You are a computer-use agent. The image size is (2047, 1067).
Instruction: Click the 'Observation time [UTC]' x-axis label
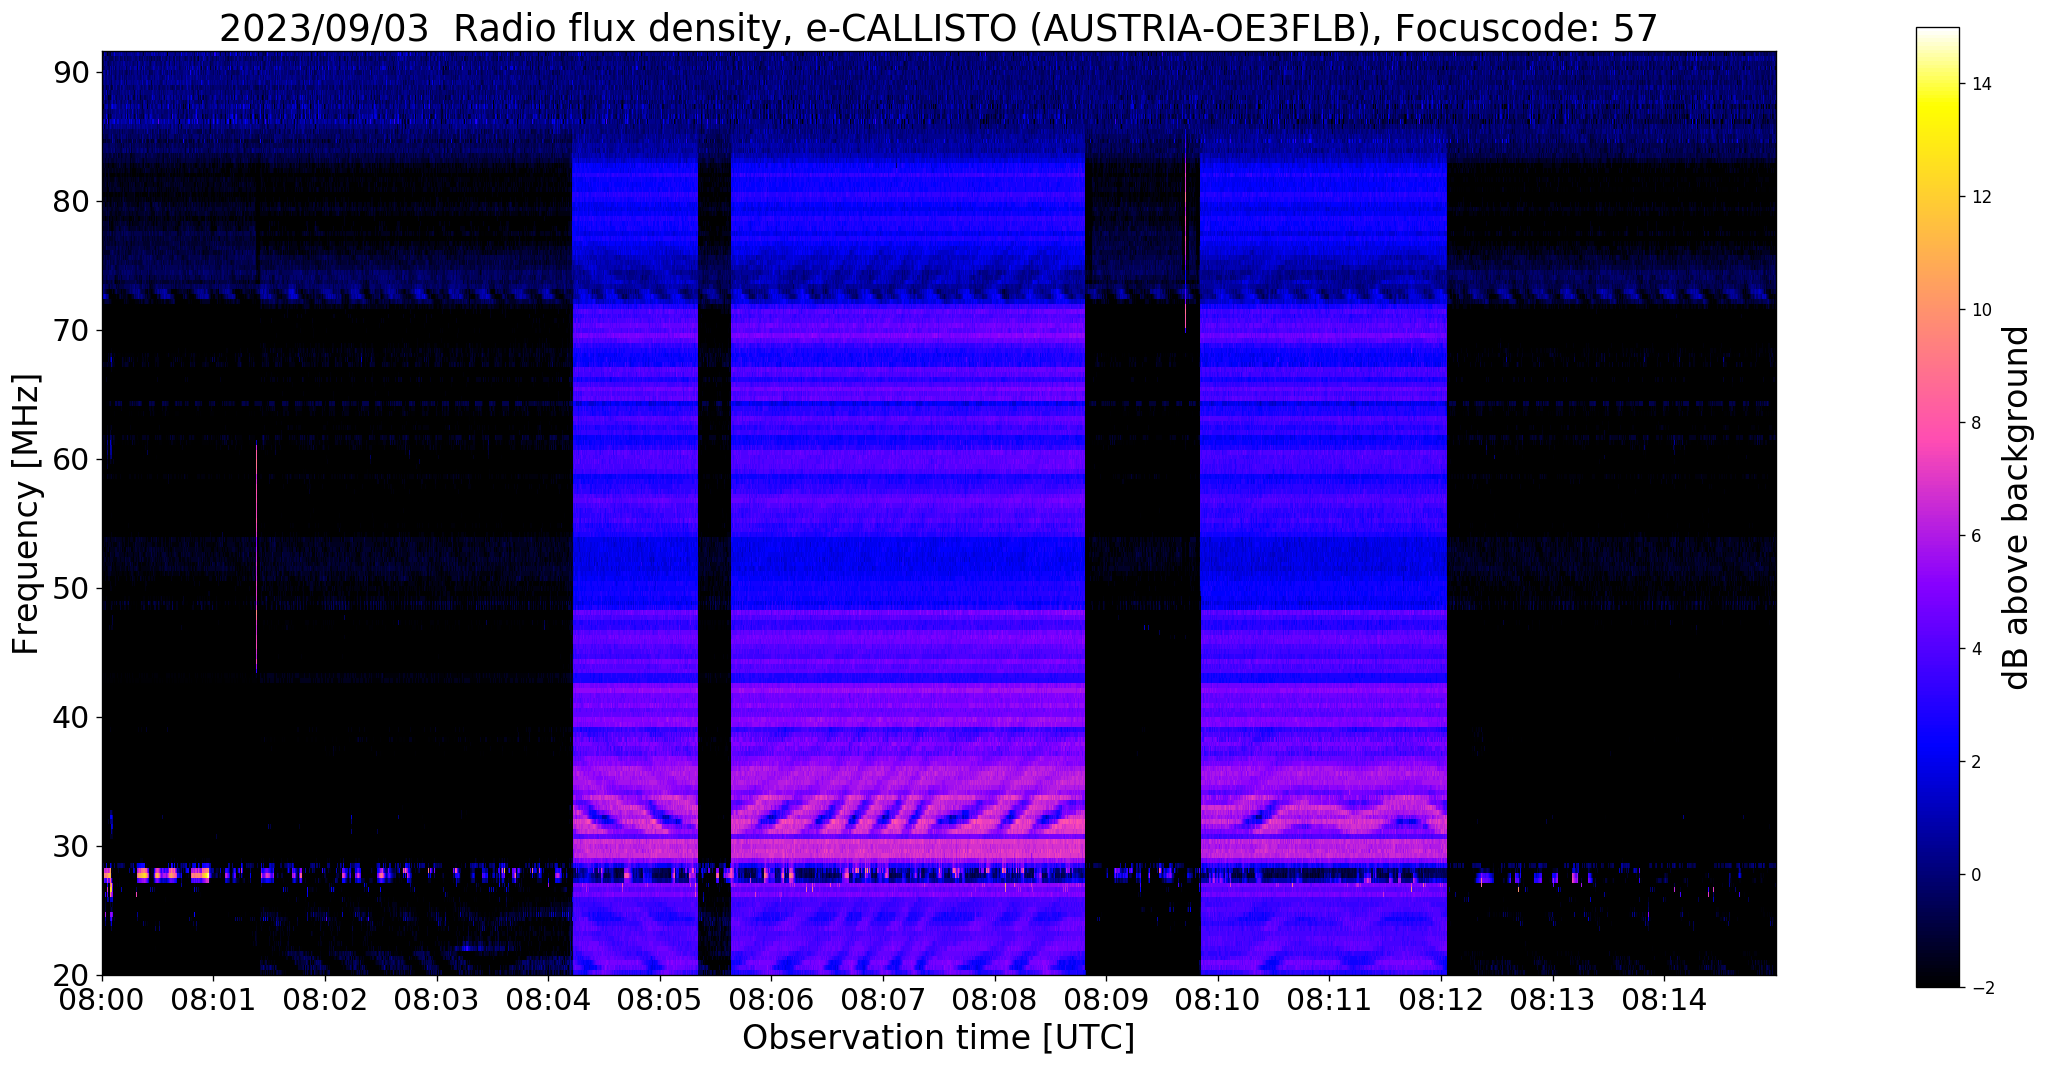[x=938, y=1038]
